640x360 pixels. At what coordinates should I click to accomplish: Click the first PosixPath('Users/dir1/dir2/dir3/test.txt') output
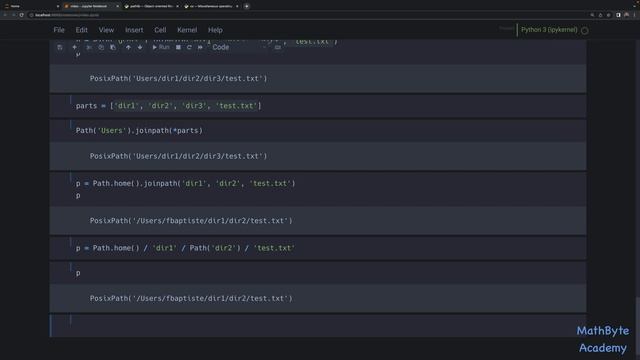(178, 78)
